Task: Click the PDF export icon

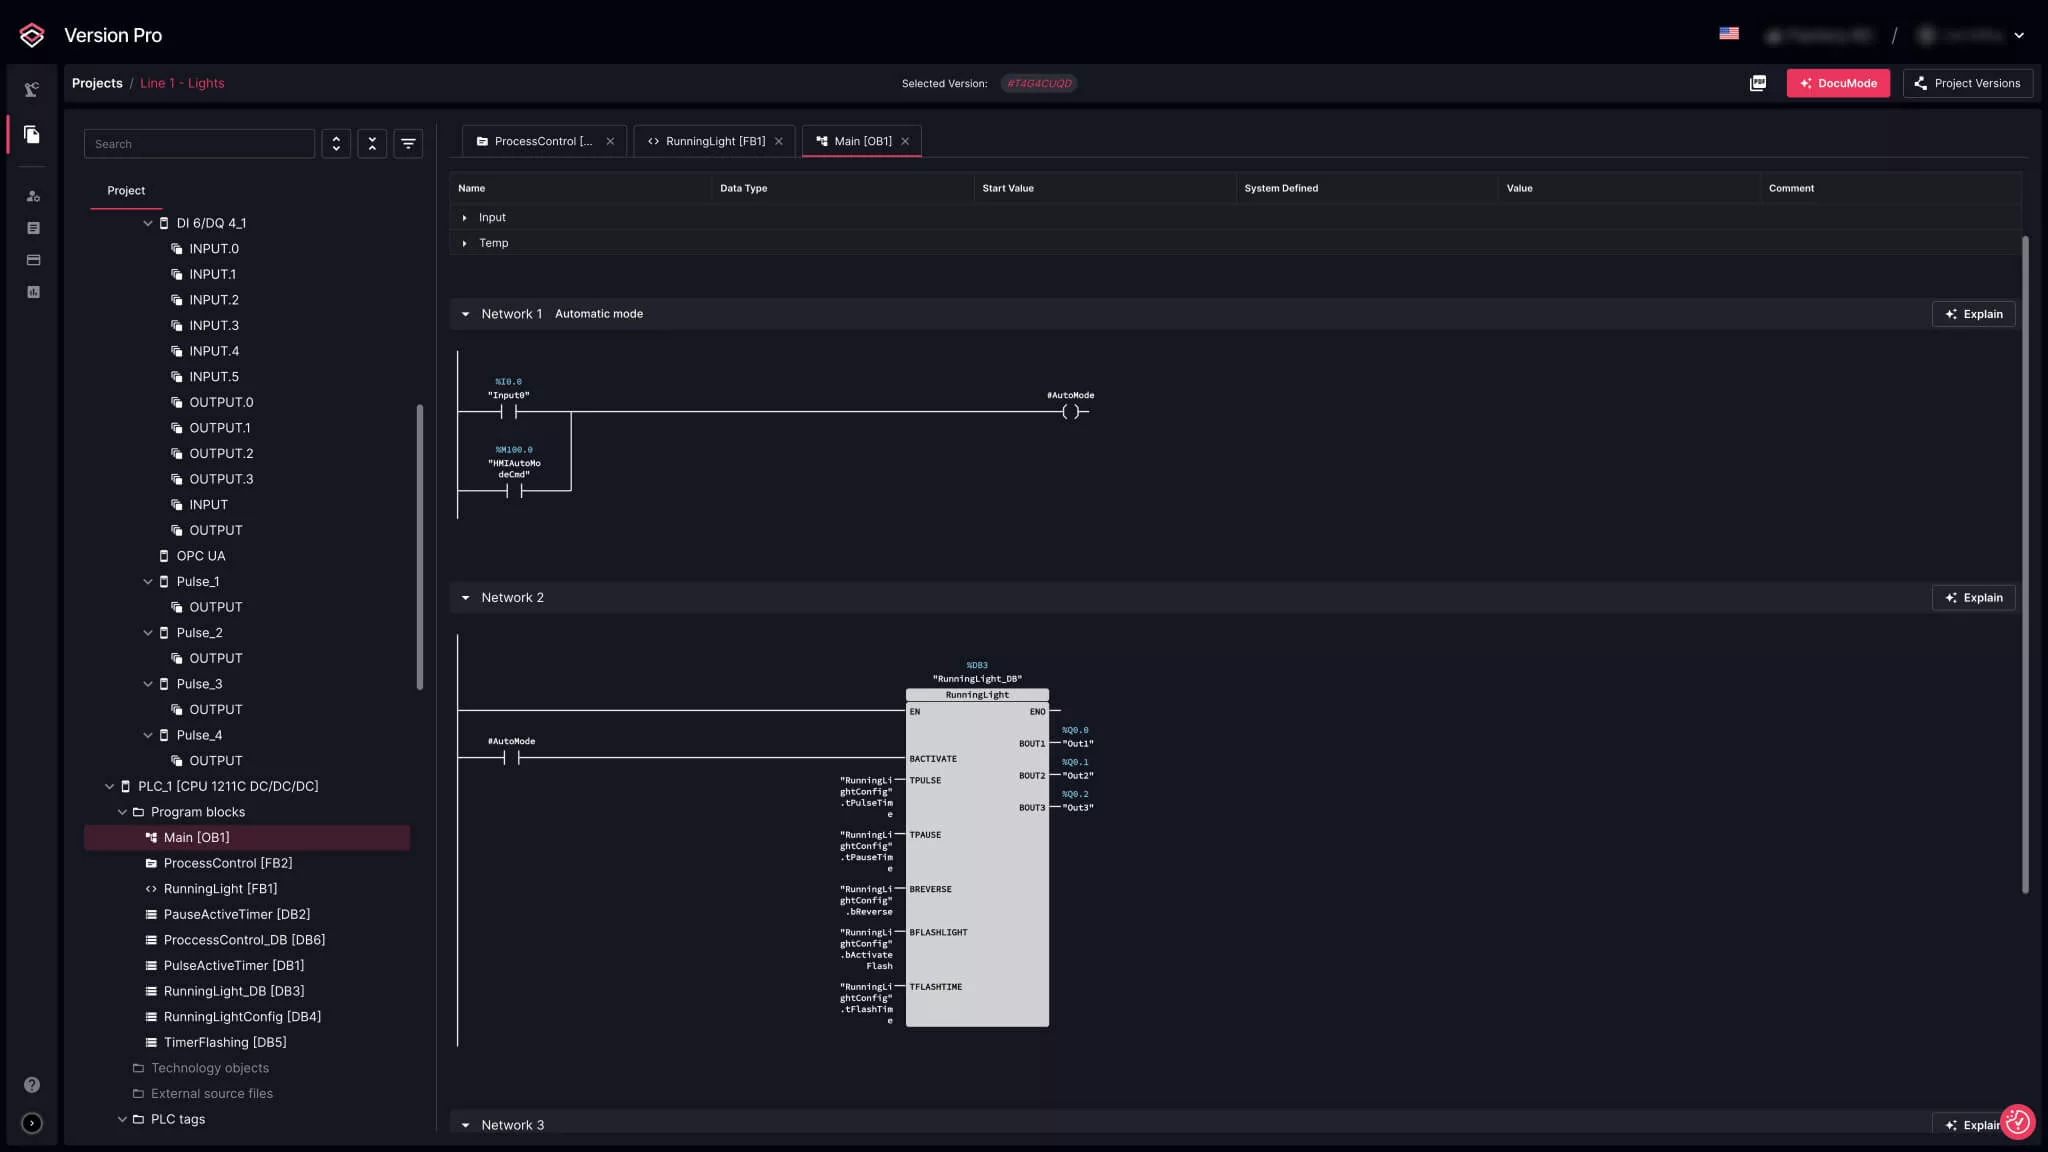Action: pos(1757,83)
